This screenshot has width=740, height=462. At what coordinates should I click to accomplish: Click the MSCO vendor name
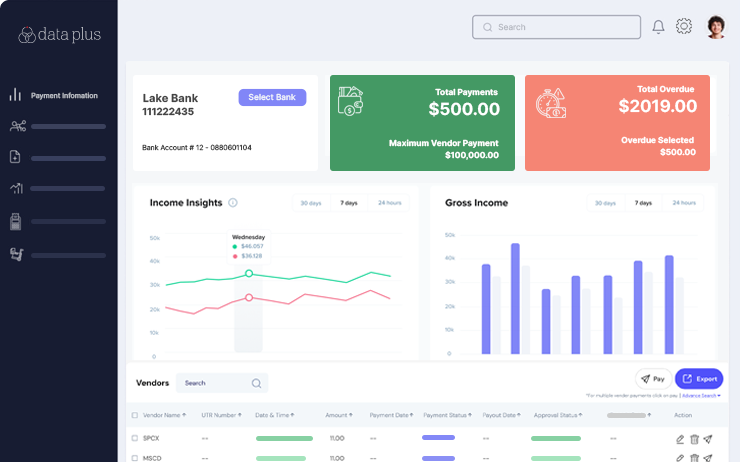click(x=152, y=458)
